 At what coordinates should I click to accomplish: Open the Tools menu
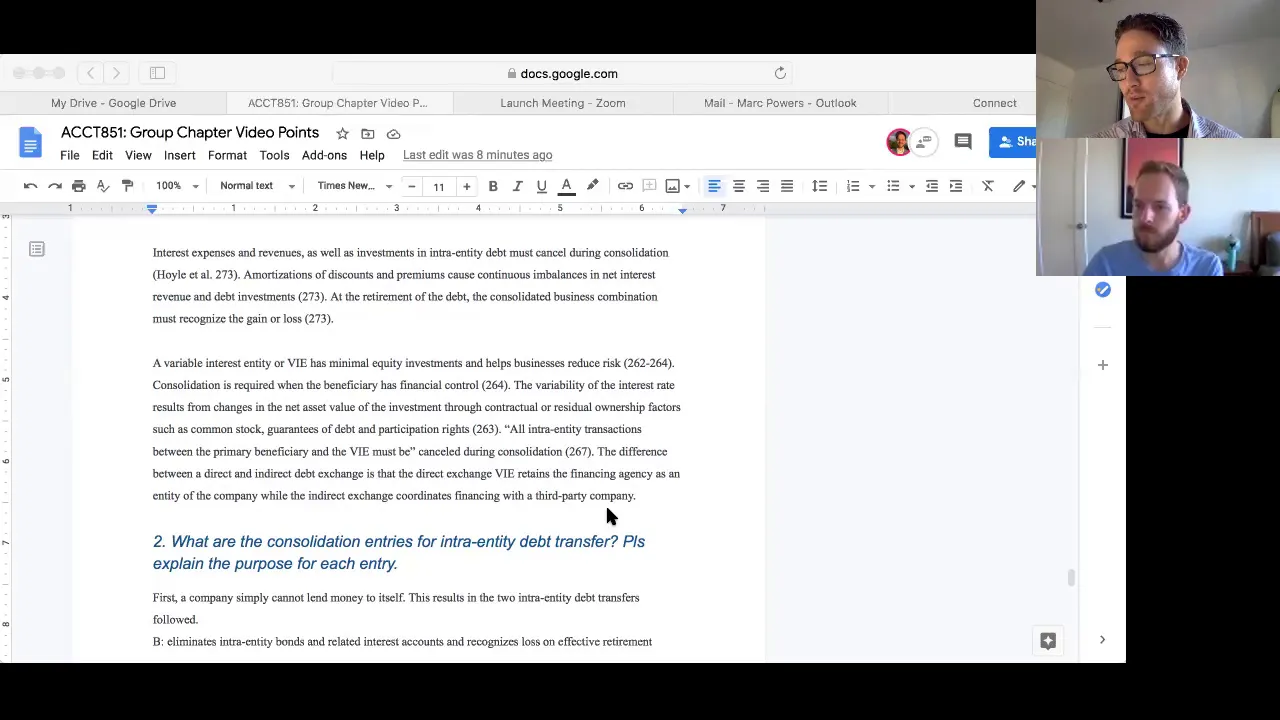point(274,155)
